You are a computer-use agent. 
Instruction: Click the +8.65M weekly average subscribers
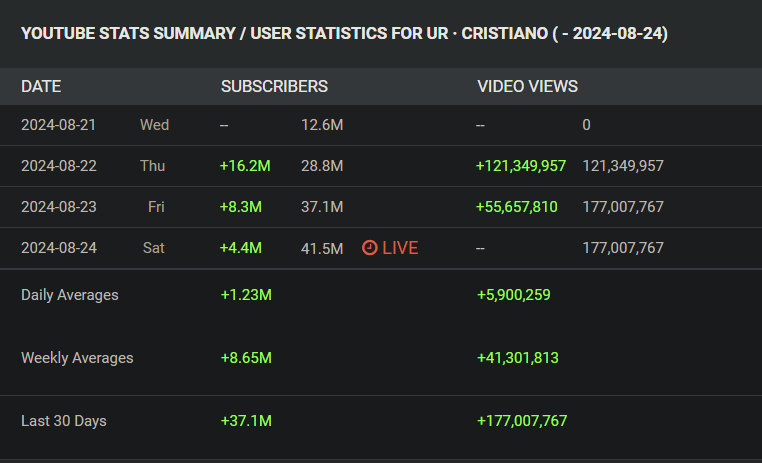coord(246,358)
